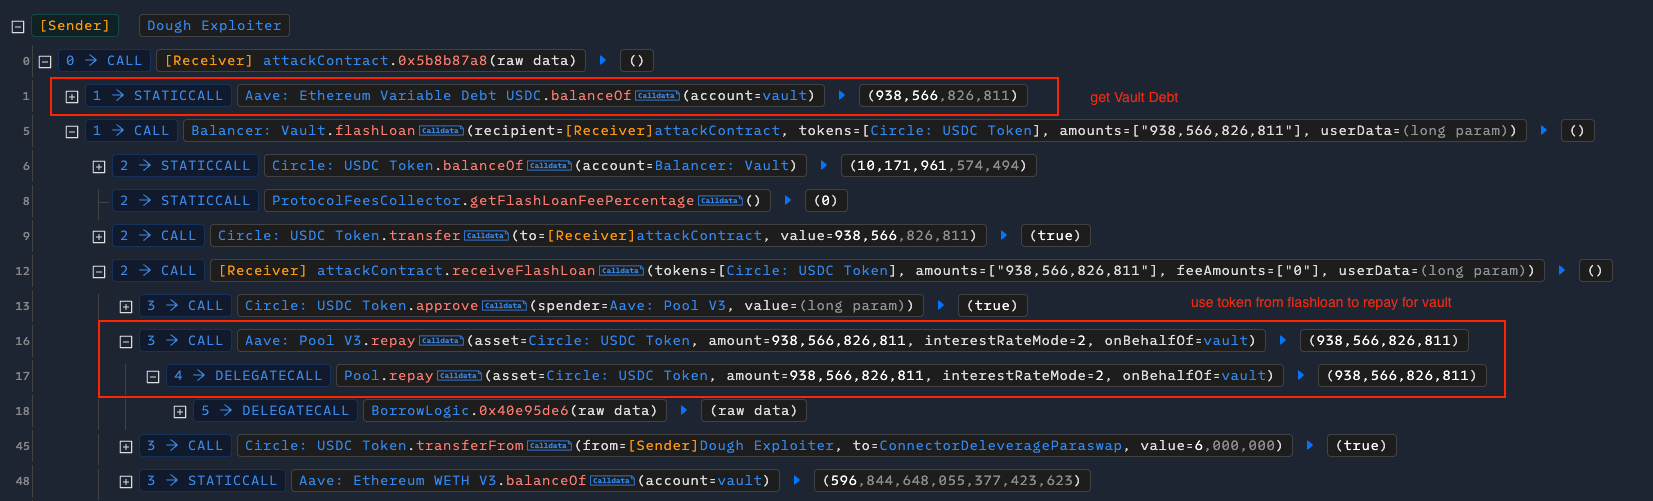Expand the 5 → DELEGATECALL BorrowLogic row
1653x501 pixels.
click(180, 412)
